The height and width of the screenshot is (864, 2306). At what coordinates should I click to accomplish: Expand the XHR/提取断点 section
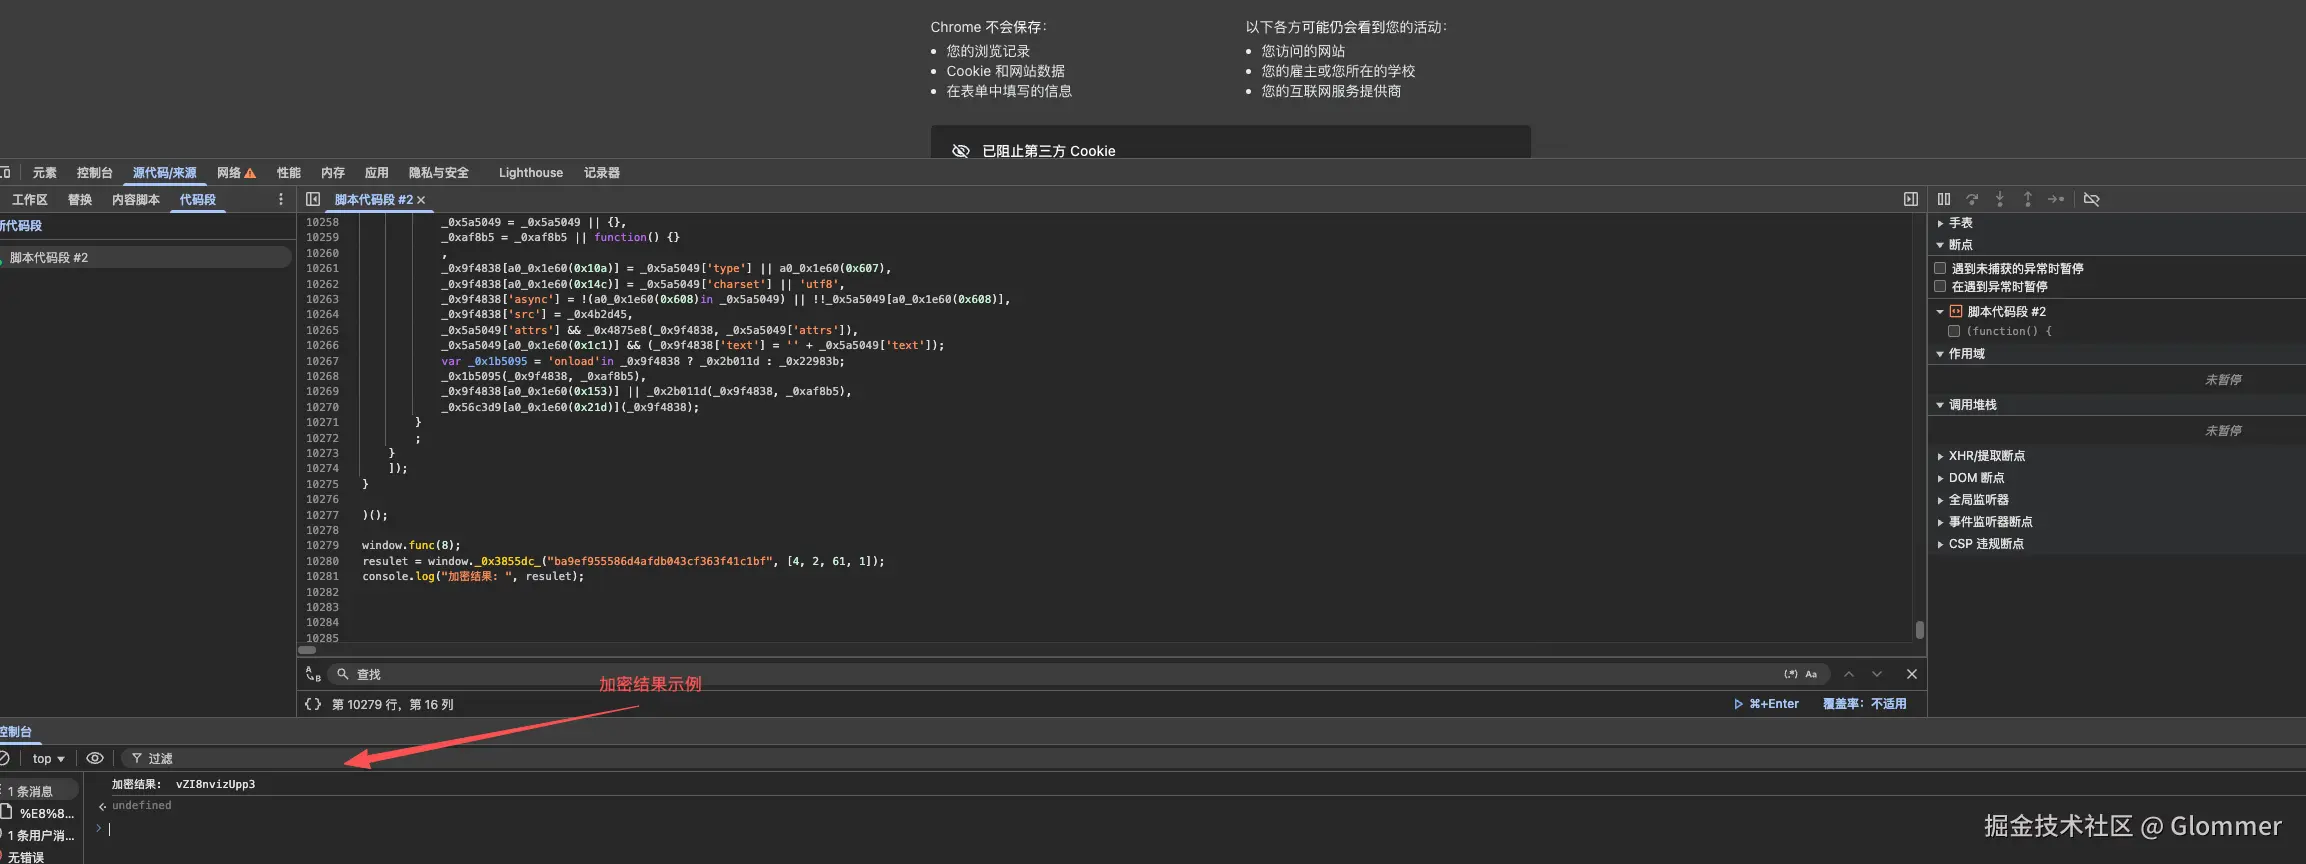coord(1940,456)
